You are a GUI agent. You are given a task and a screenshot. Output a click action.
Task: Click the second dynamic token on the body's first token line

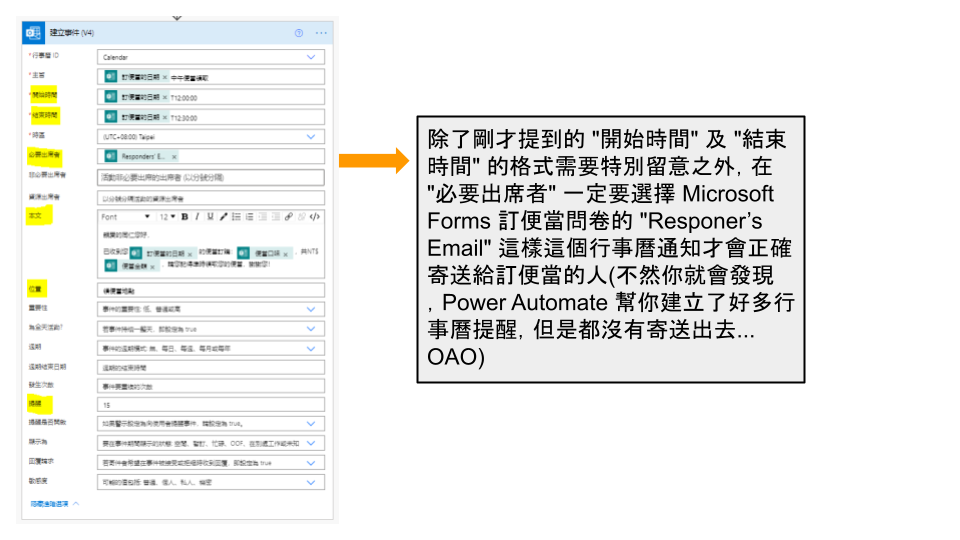(264, 253)
